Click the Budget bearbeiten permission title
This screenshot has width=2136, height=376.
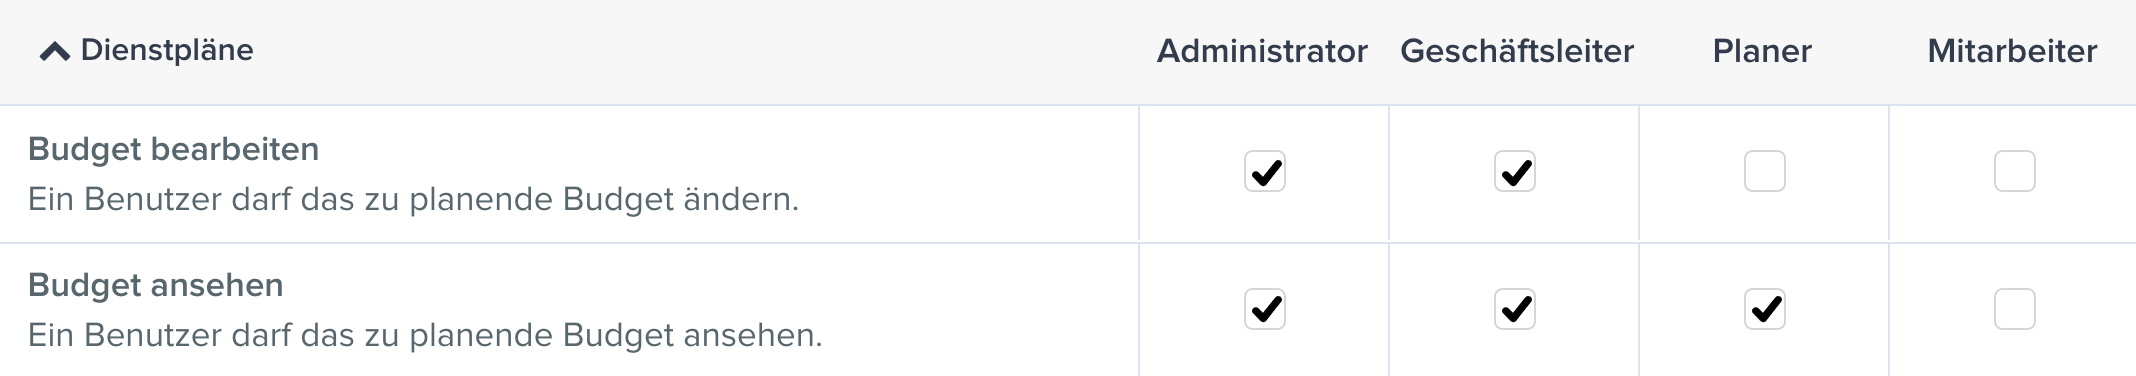pyautogui.click(x=174, y=149)
